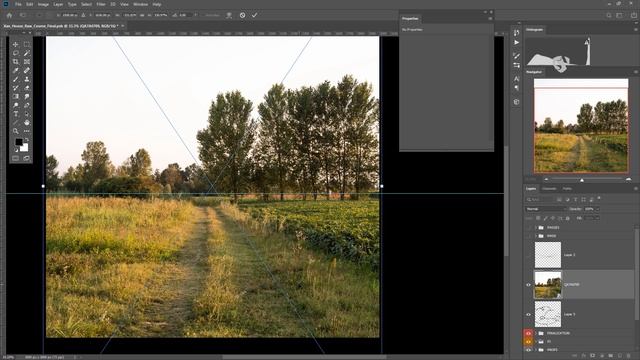Open the Layers panel flyout menu
The width and height of the screenshot is (640, 360).
point(636,189)
